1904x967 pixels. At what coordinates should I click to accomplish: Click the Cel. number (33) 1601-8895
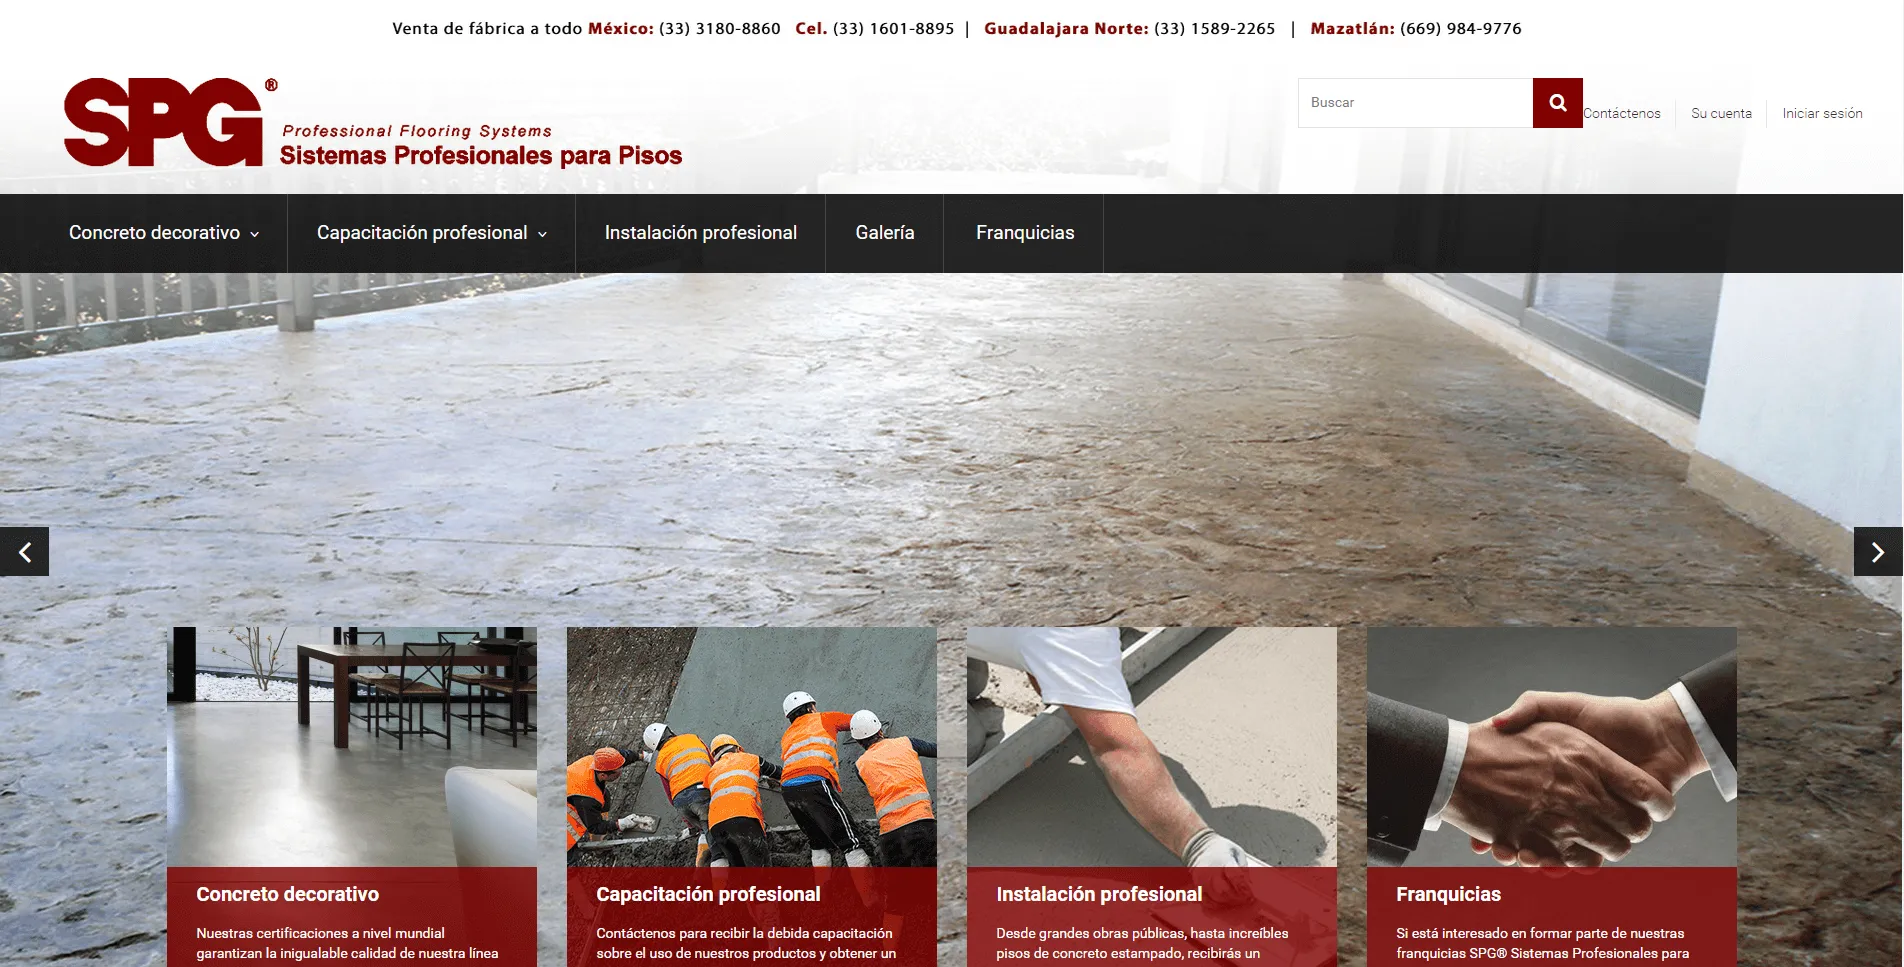click(x=894, y=29)
